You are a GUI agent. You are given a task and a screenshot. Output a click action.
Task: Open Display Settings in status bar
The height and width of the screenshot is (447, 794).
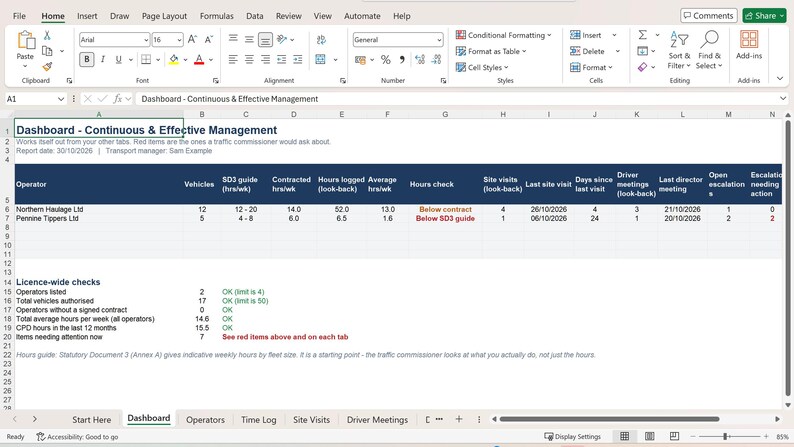click(x=572, y=436)
